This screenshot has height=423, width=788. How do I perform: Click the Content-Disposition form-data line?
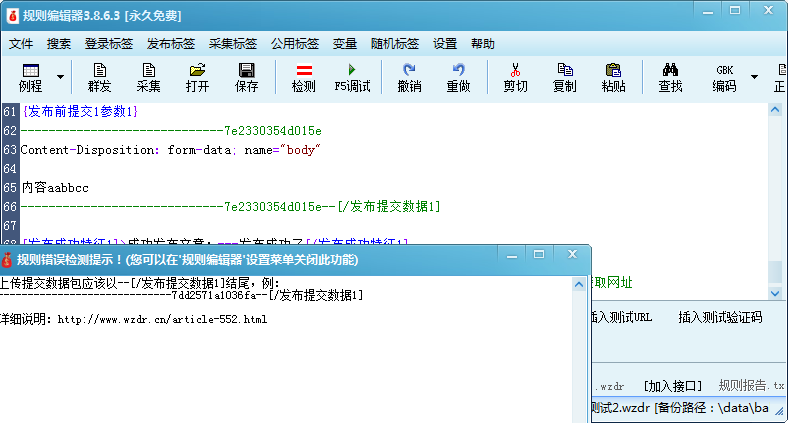170,150
